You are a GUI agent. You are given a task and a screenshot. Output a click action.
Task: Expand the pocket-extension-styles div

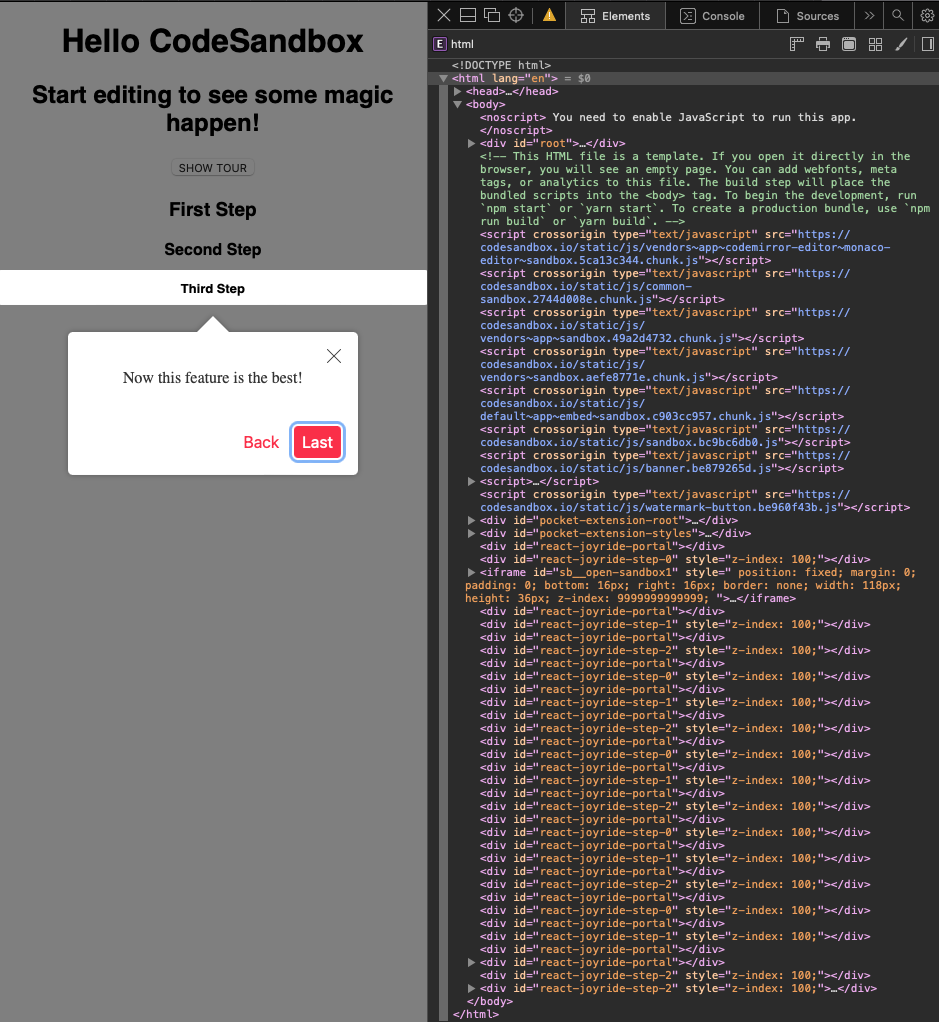472,534
